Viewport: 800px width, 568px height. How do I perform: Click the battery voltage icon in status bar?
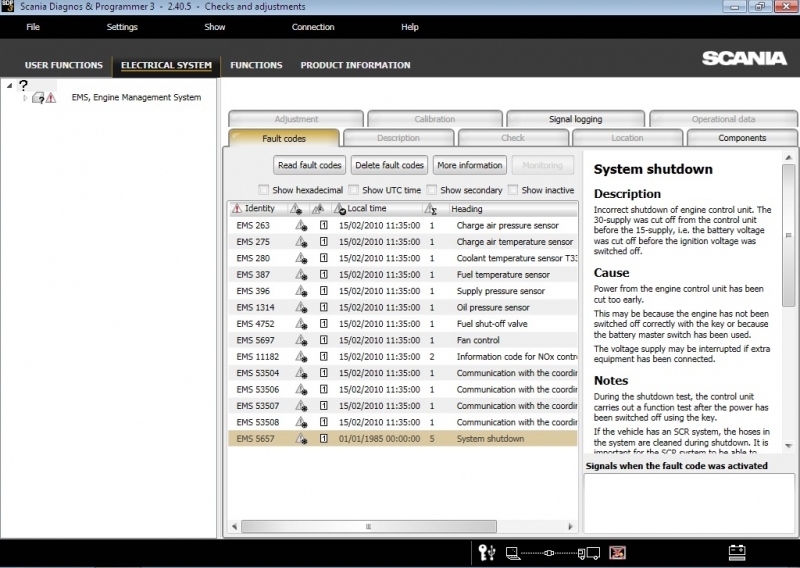coord(737,552)
